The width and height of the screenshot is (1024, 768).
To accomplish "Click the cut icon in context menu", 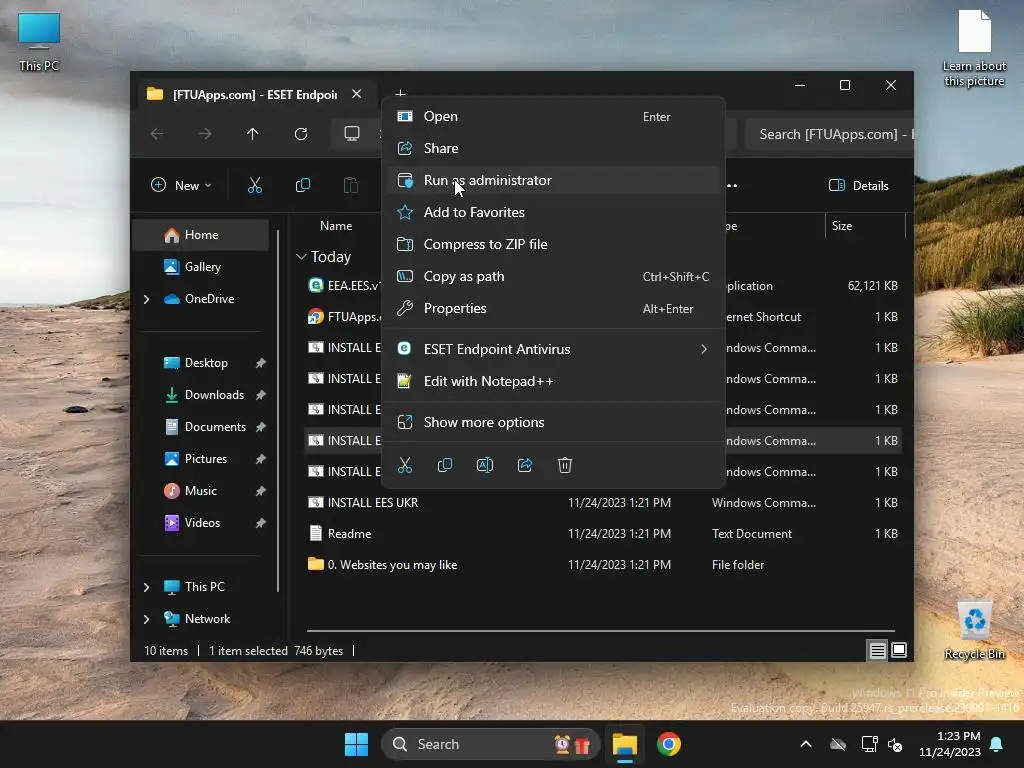I will coord(405,465).
